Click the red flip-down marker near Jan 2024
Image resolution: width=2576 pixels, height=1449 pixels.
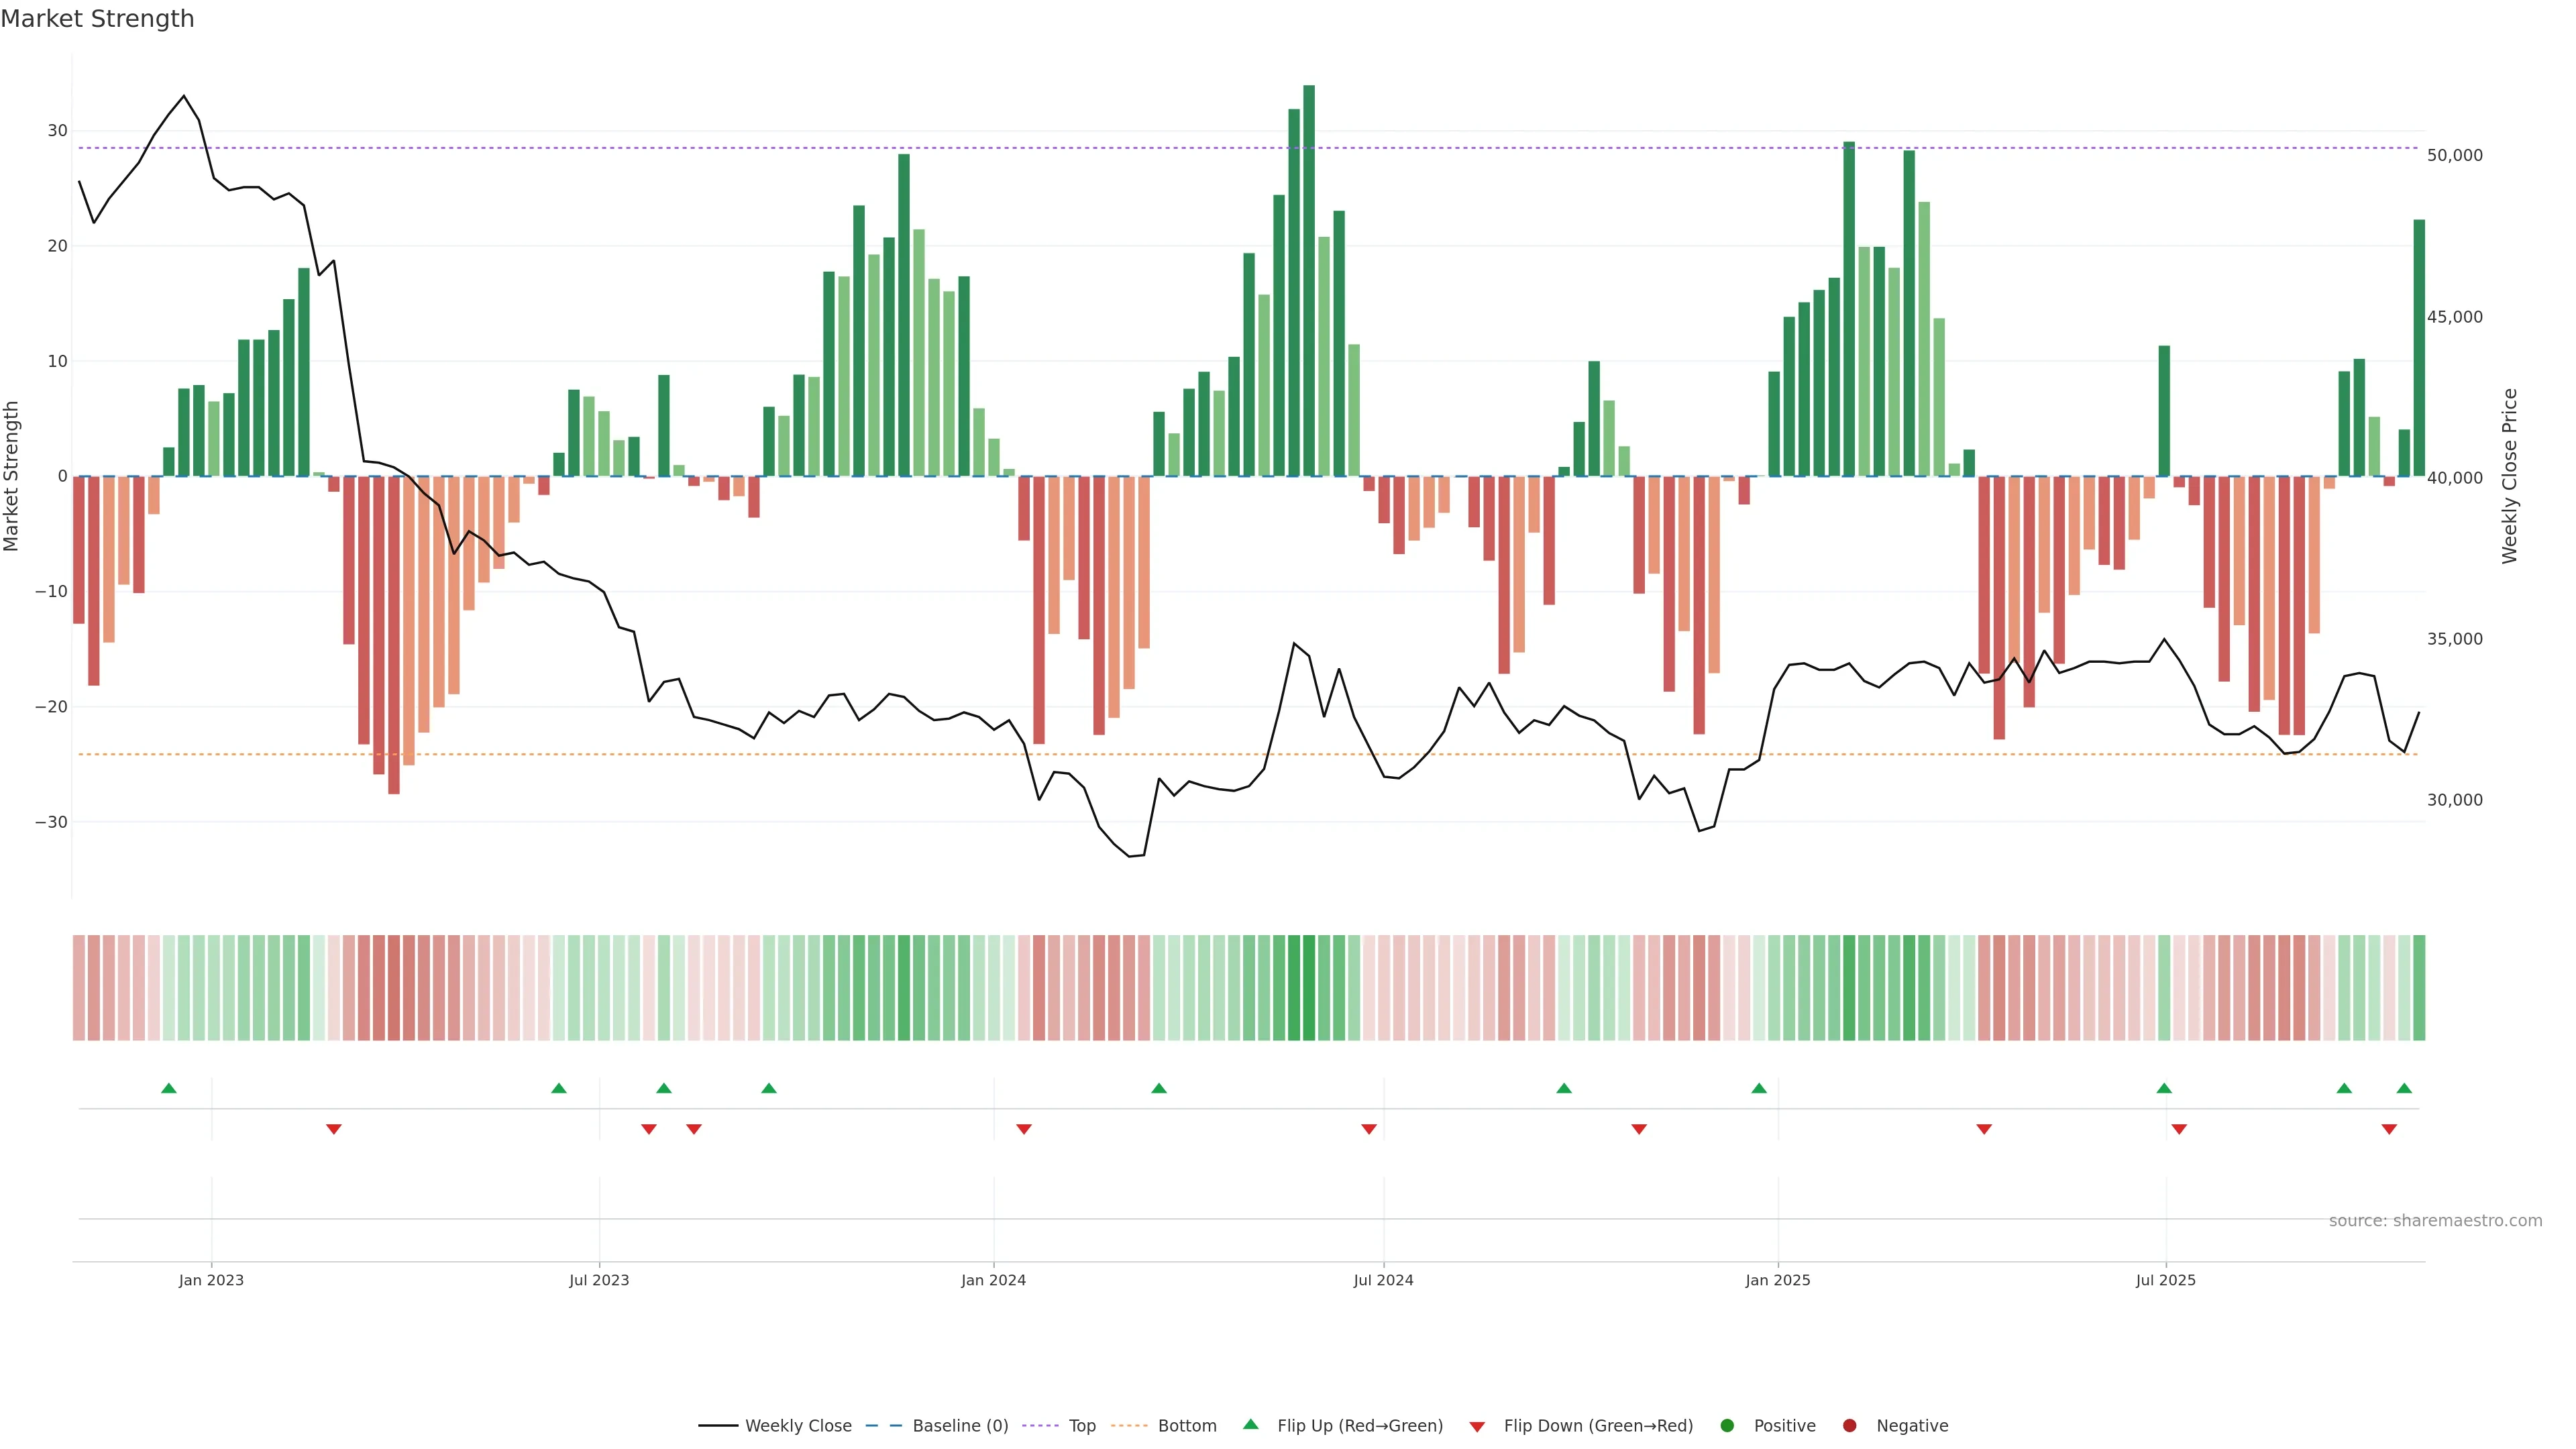click(1024, 1129)
